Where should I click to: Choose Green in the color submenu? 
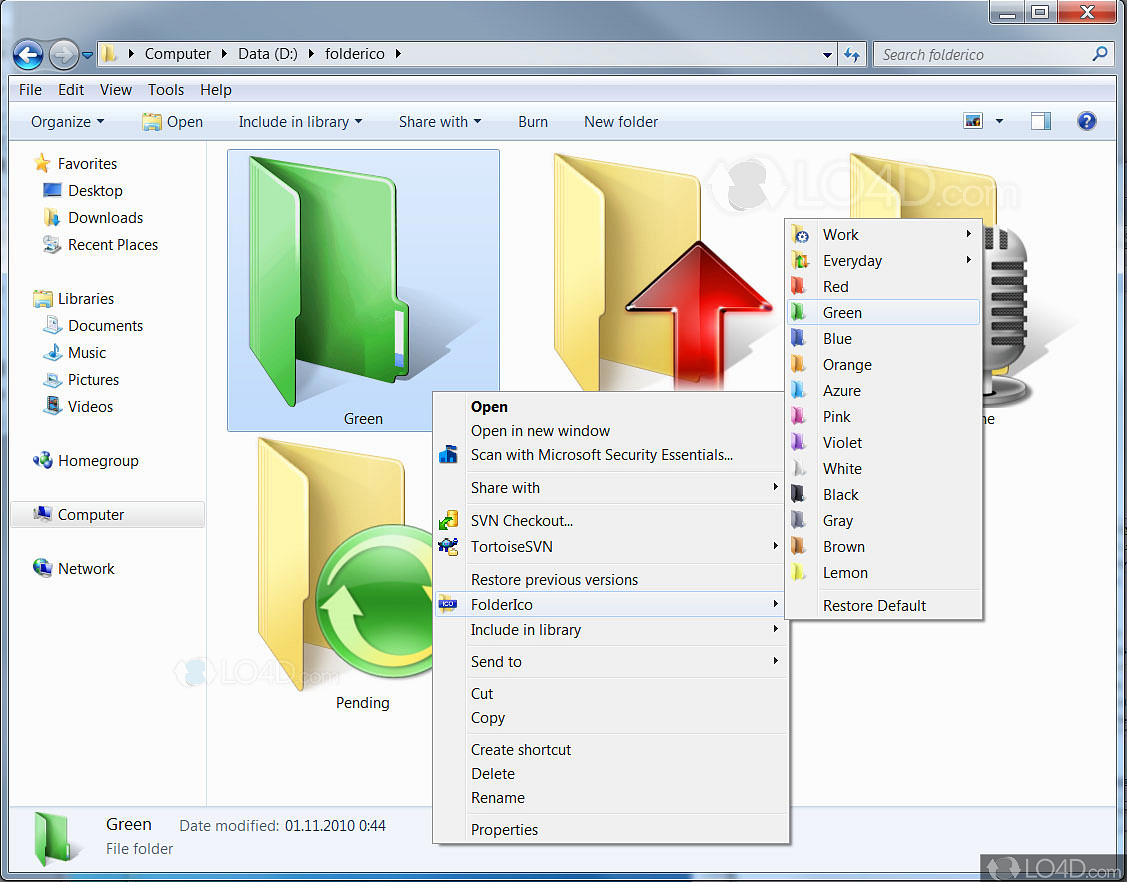coord(884,313)
